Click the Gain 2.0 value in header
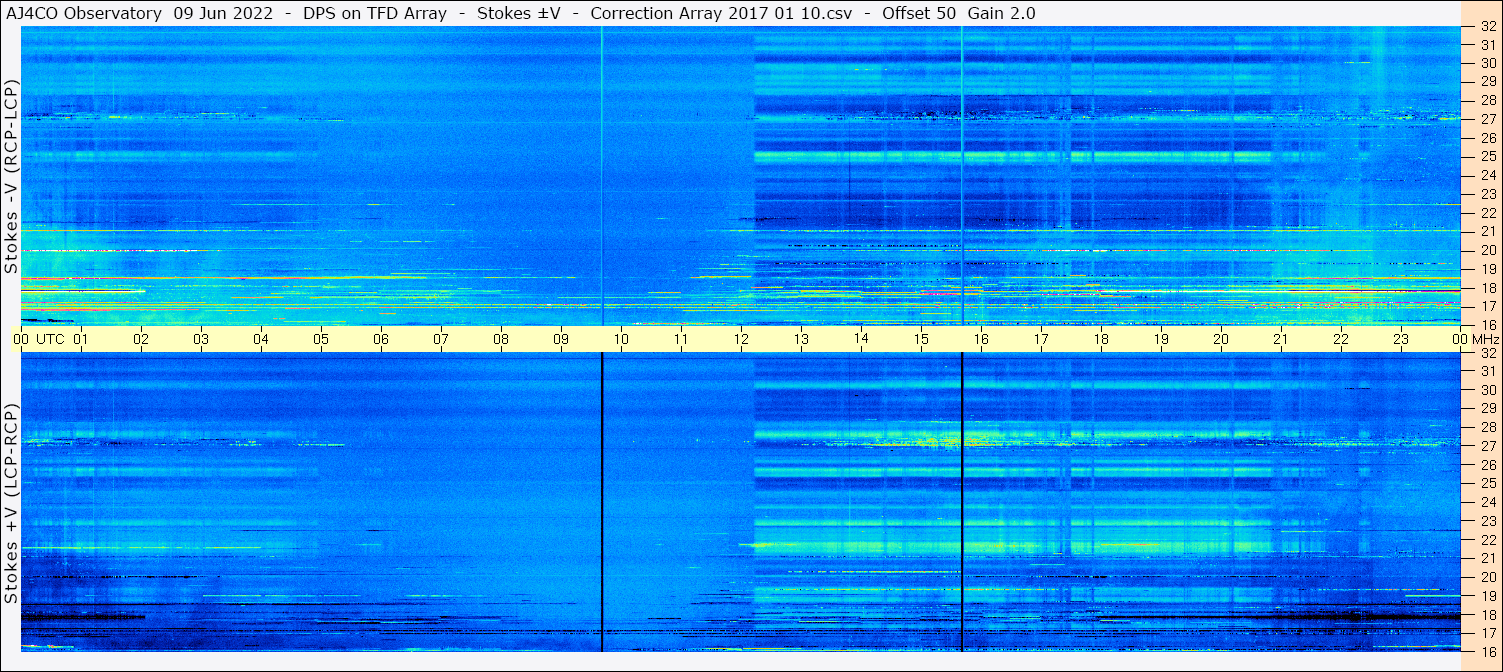 [1002, 13]
